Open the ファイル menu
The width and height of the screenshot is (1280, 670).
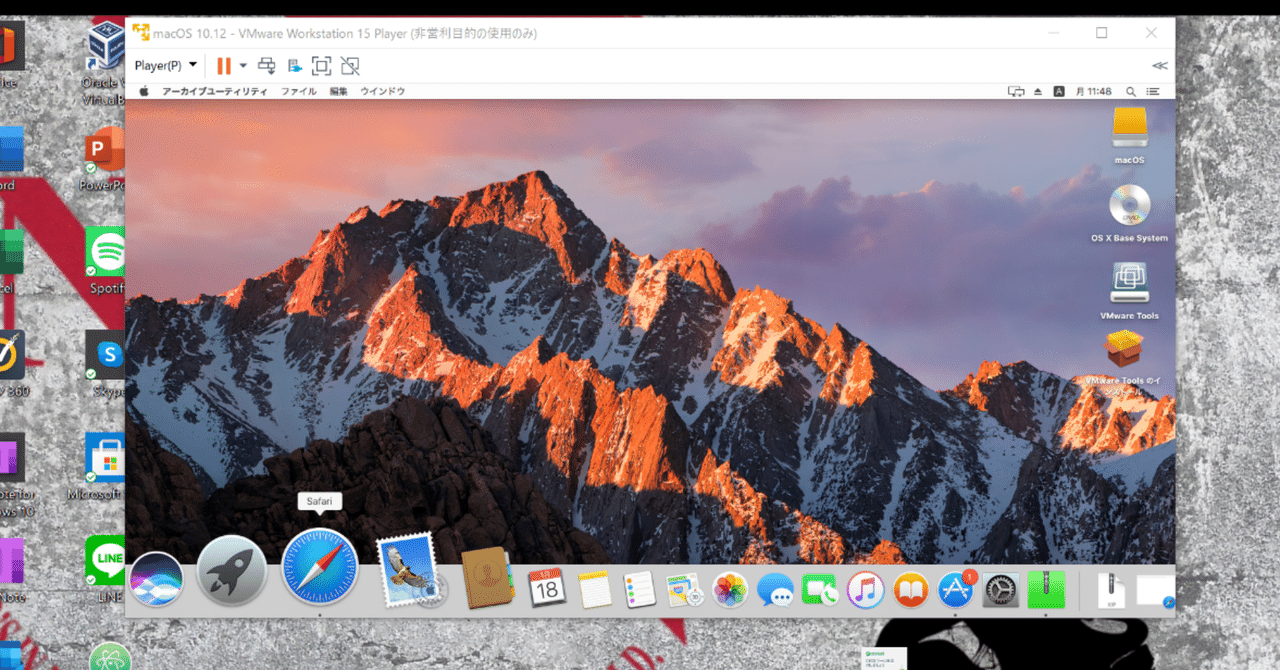[x=298, y=91]
